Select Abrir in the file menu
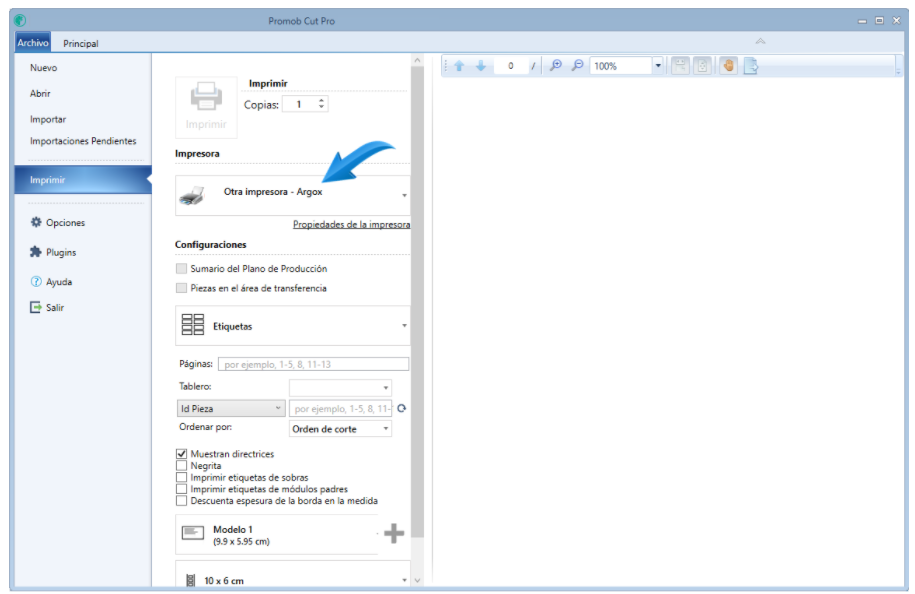915x594 pixels. 40,93
